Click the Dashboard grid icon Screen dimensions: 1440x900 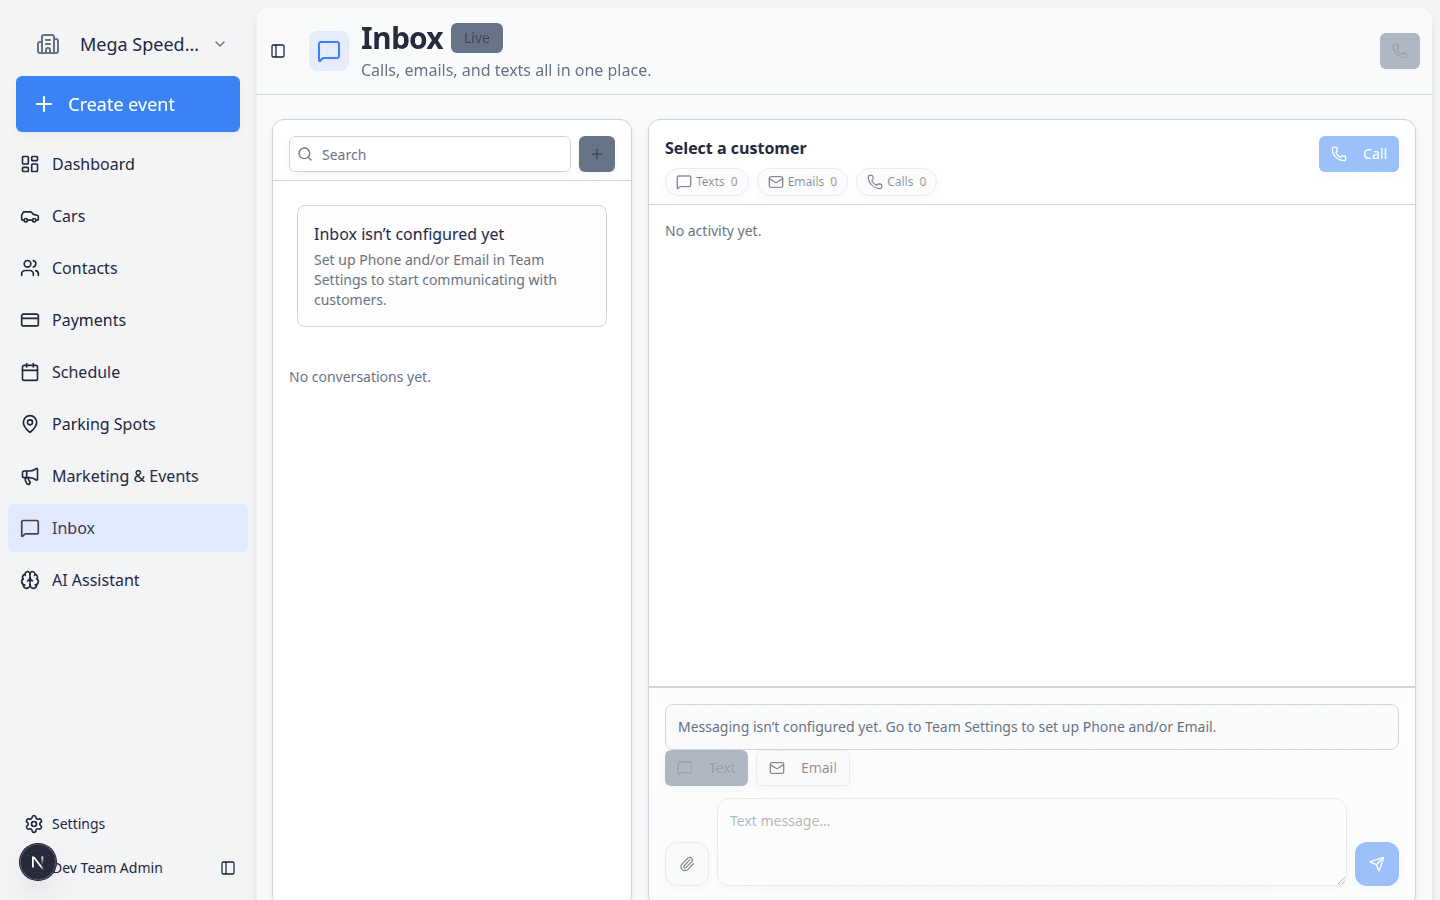click(x=30, y=164)
